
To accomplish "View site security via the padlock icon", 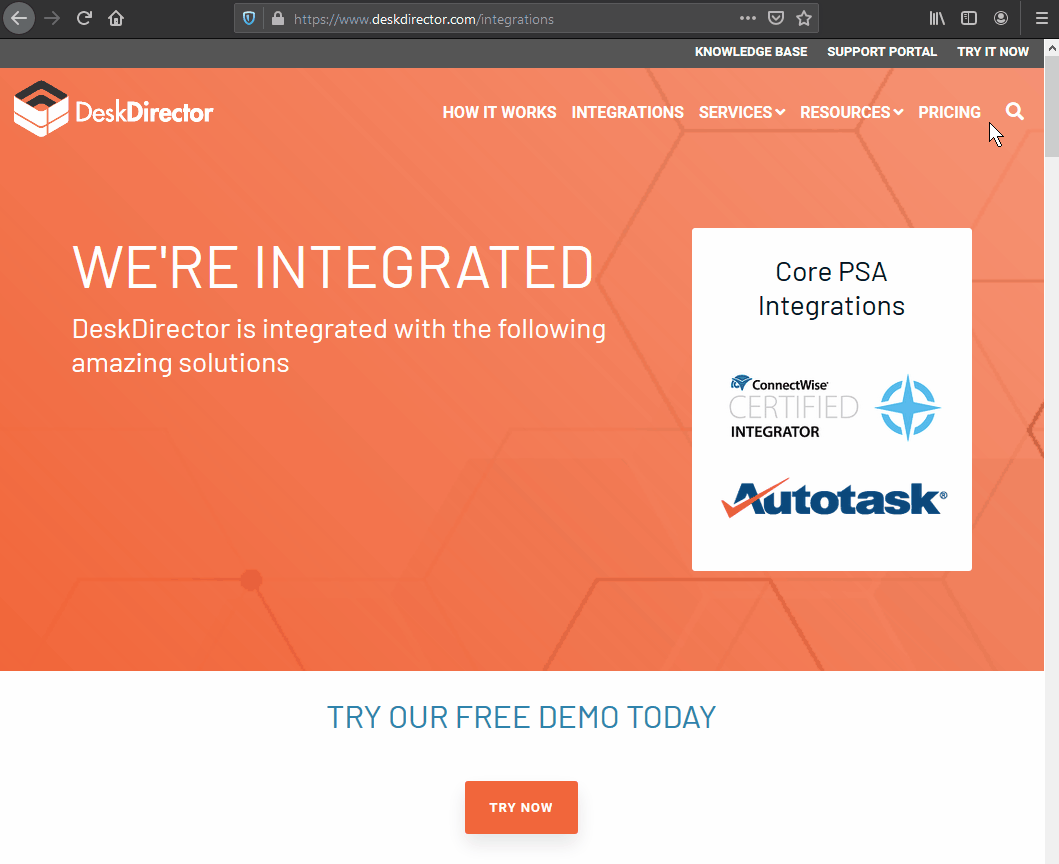I will pos(278,19).
